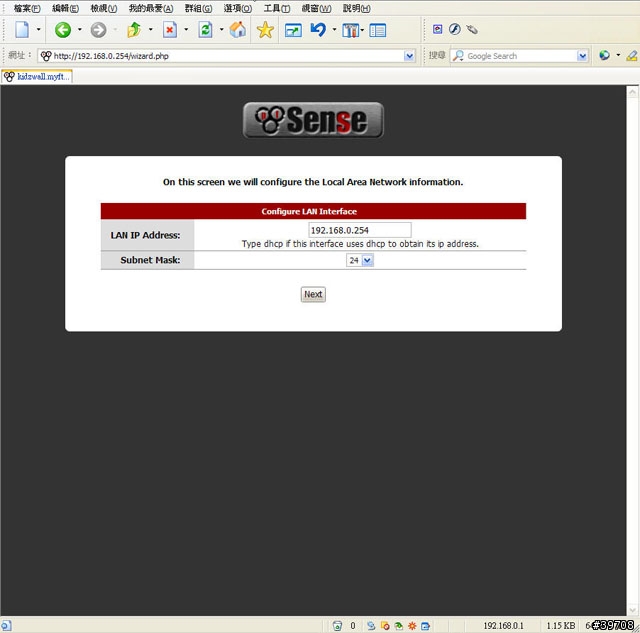Open the Edit menu (編輯)
Image resolution: width=640 pixels, height=633 pixels.
pyautogui.click(x=65, y=8)
